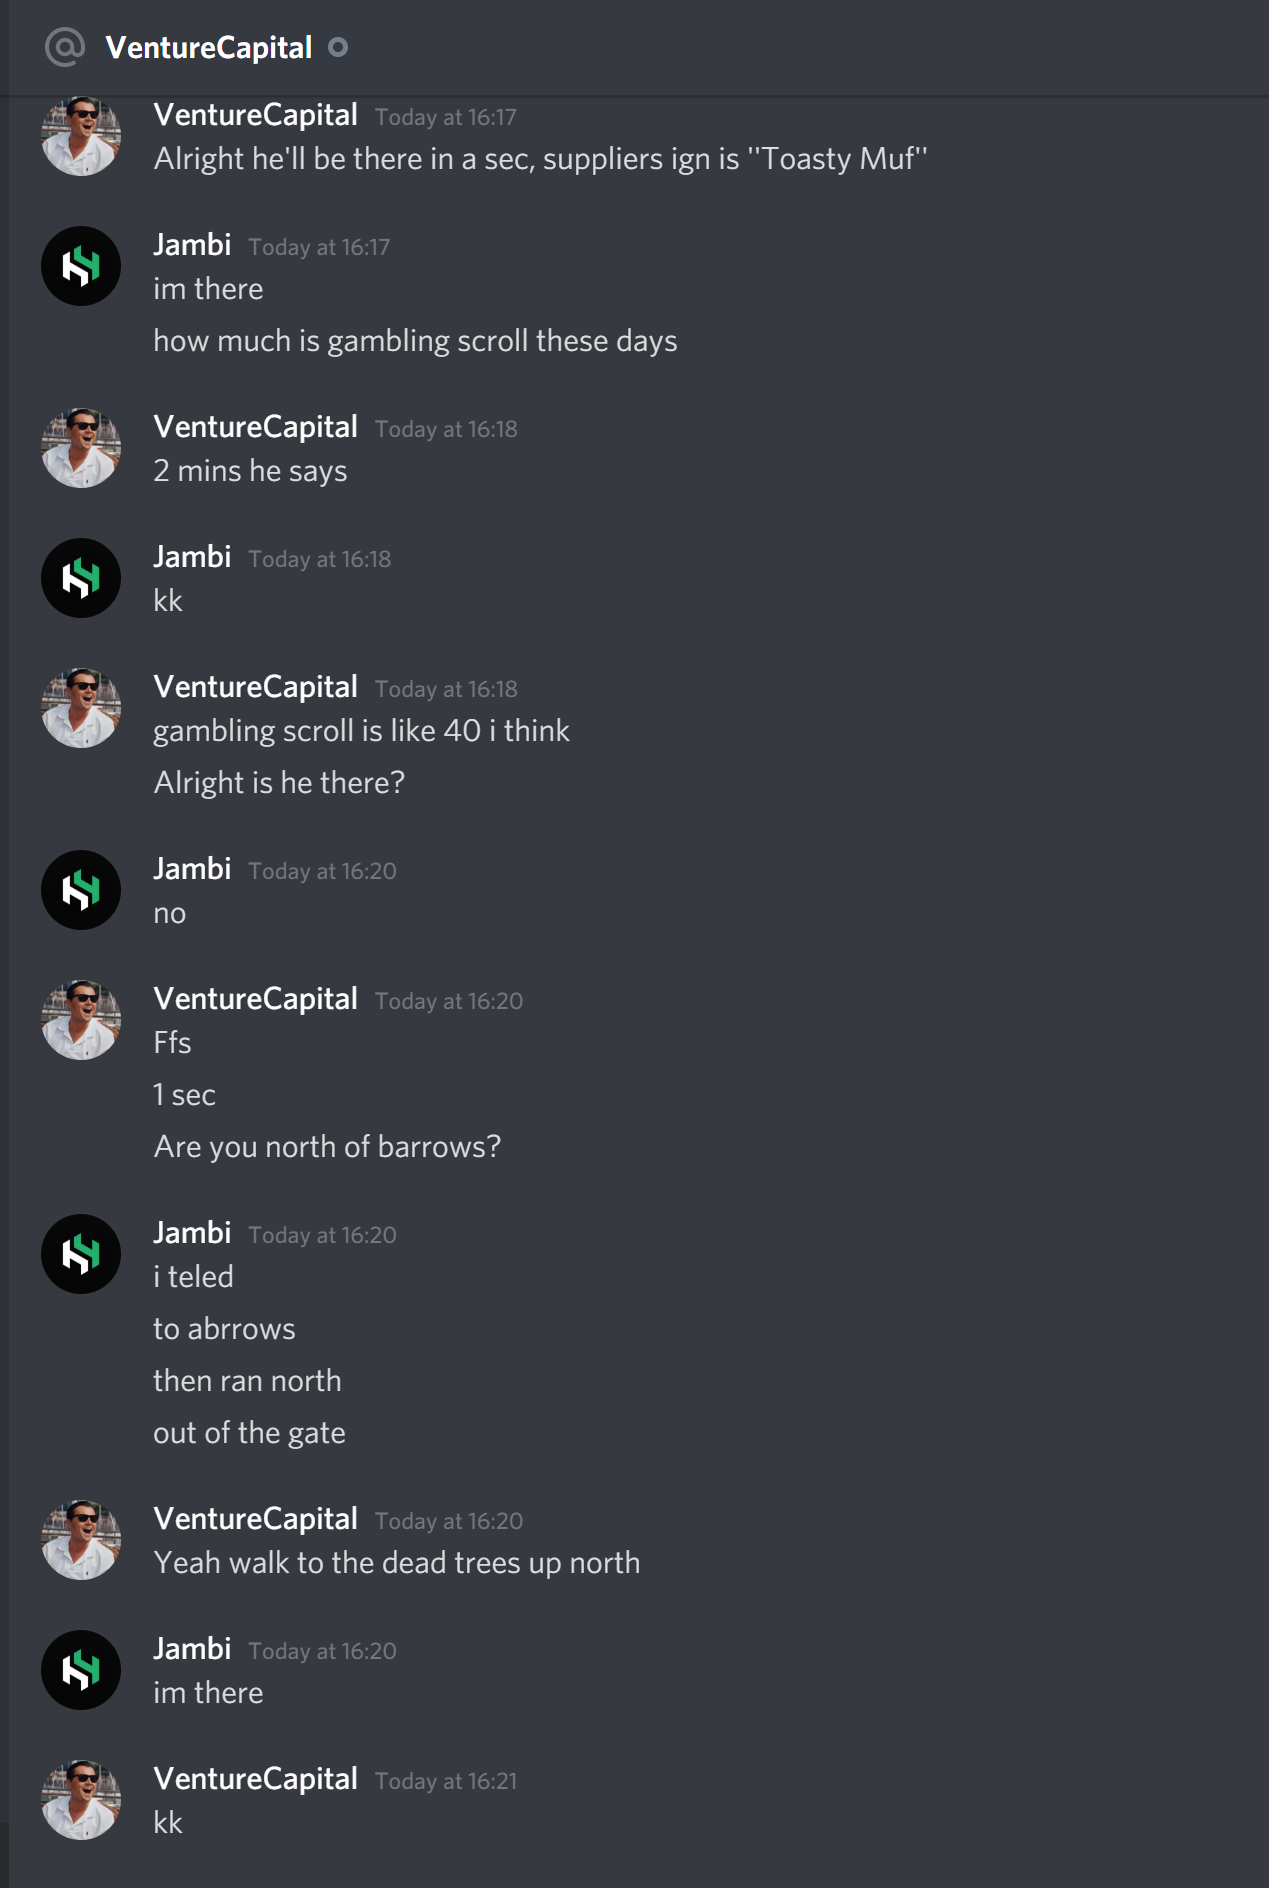Click VentureCapital username above 'gambling scroll is like 40'
The width and height of the screenshot is (1269, 1888).
point(255,687)
